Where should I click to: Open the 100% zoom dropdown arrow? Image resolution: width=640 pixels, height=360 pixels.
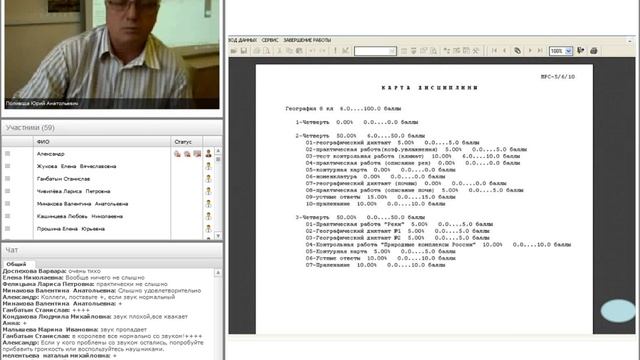(x=569, y=51)
